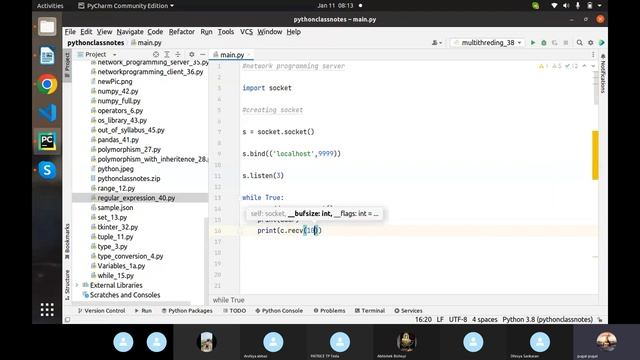Image resolution: width=640 pixels, height=360 pixels.
Task: Toggle Project tool window side tab
Action: (x=67, y=64)
